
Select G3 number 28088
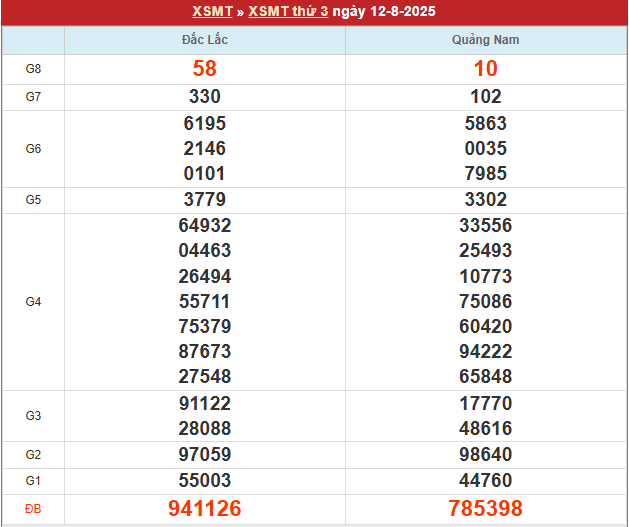click(205, 429)
